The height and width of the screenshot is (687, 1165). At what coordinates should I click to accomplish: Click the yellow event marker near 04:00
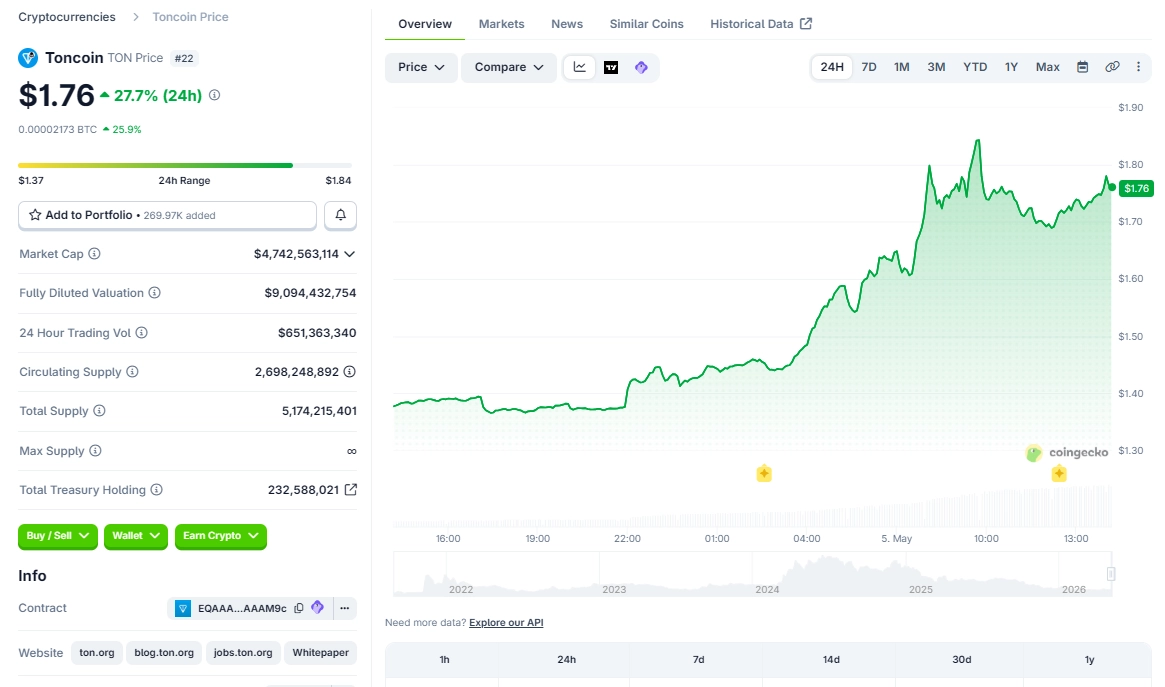pos(764,473)
